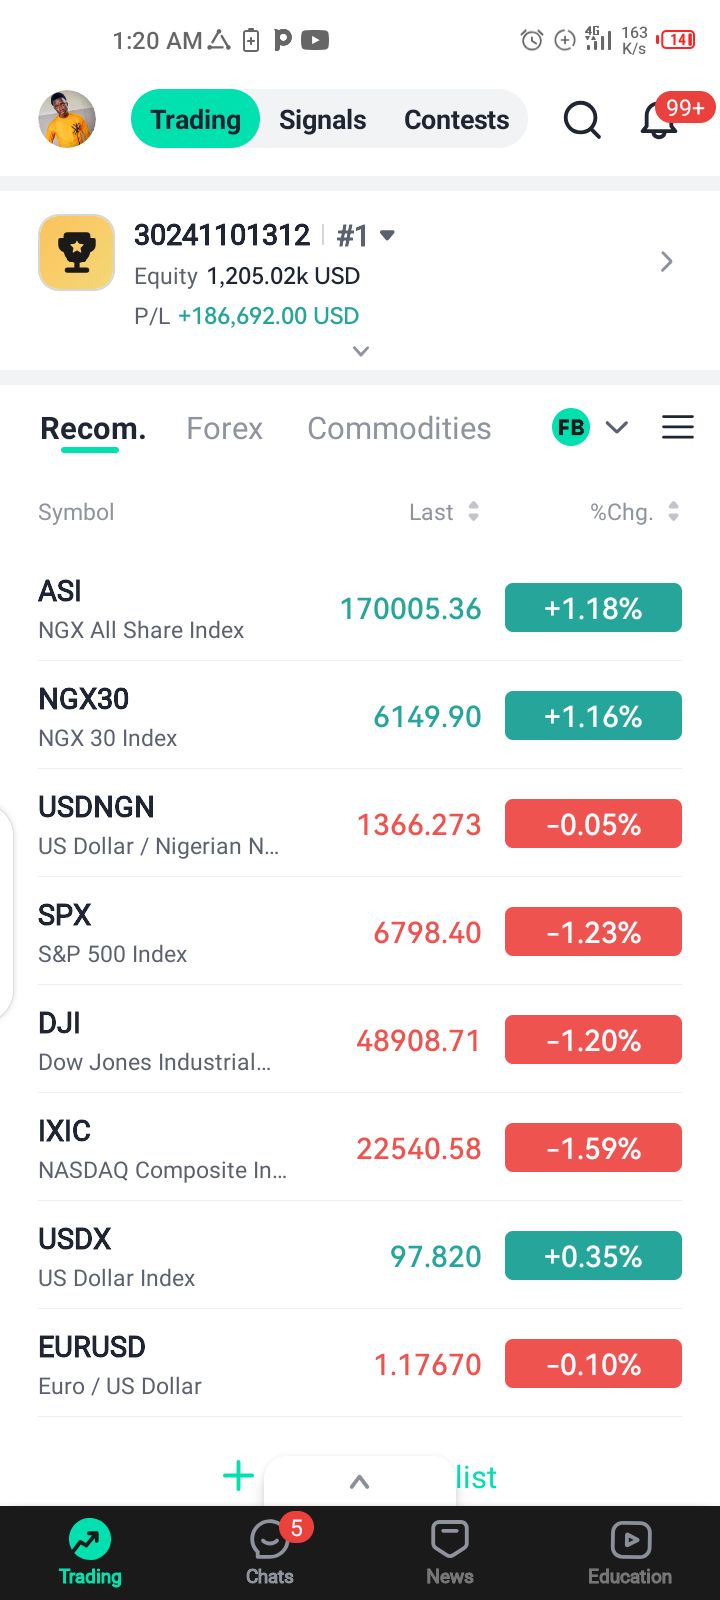Expand account selector arrow beside #1
Viewport: 720px width, 1600px height.
click(x=388, y=235)
